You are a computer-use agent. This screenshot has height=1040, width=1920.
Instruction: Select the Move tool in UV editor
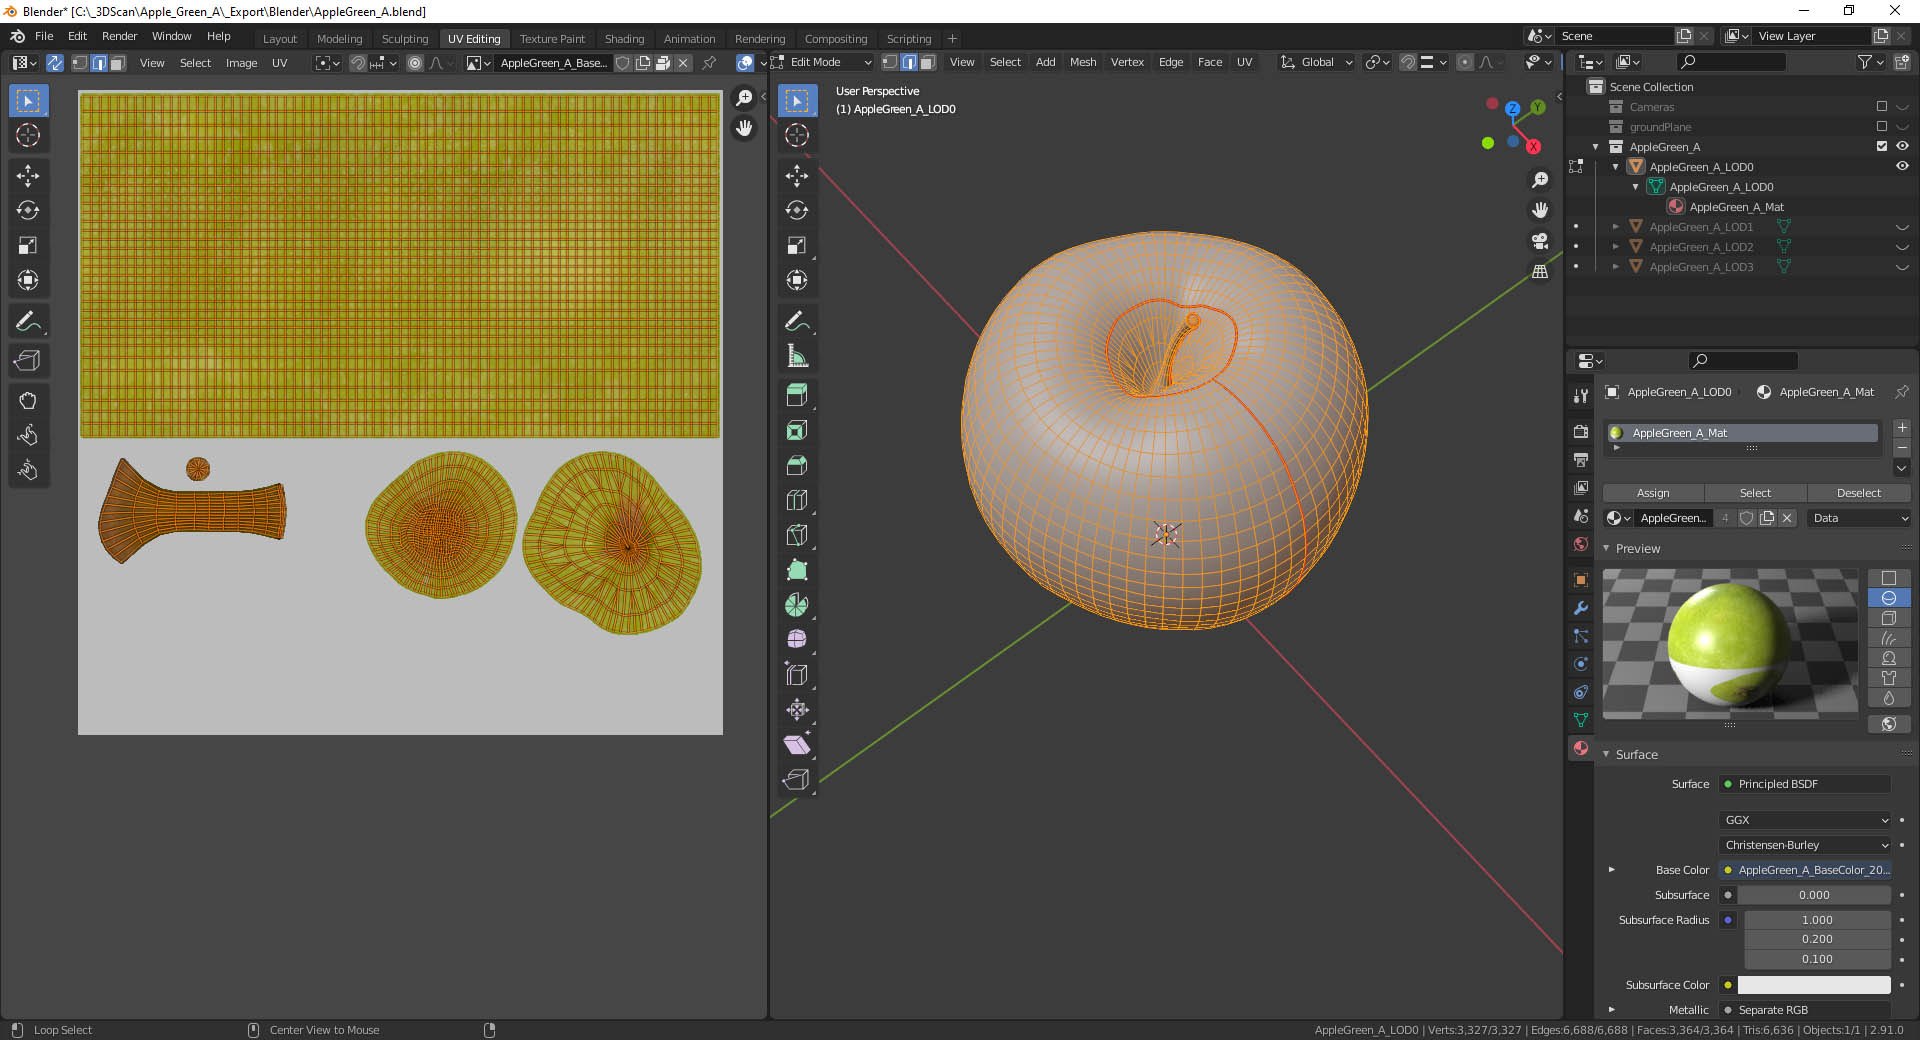tap(28, 176)
